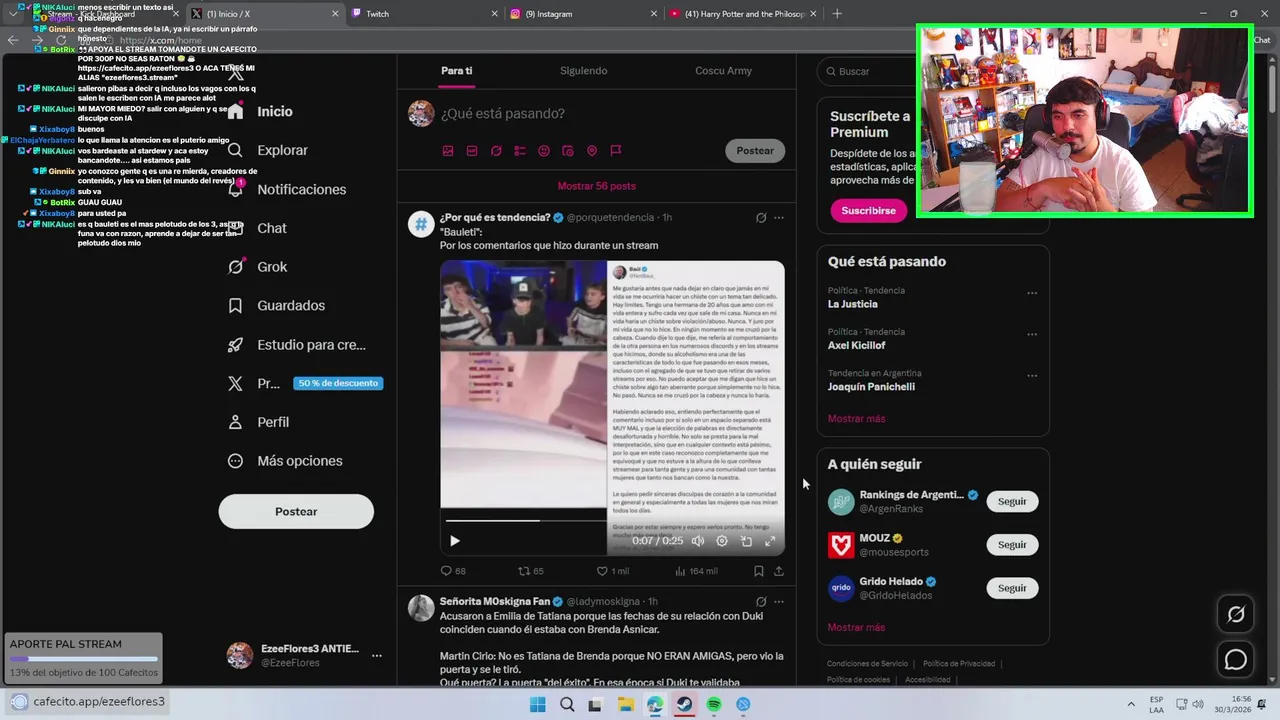Image resolution: width=1280 pixels, height=720 pixels.
Task: Expand the video to fullscreen
Action: coord(770,541)
